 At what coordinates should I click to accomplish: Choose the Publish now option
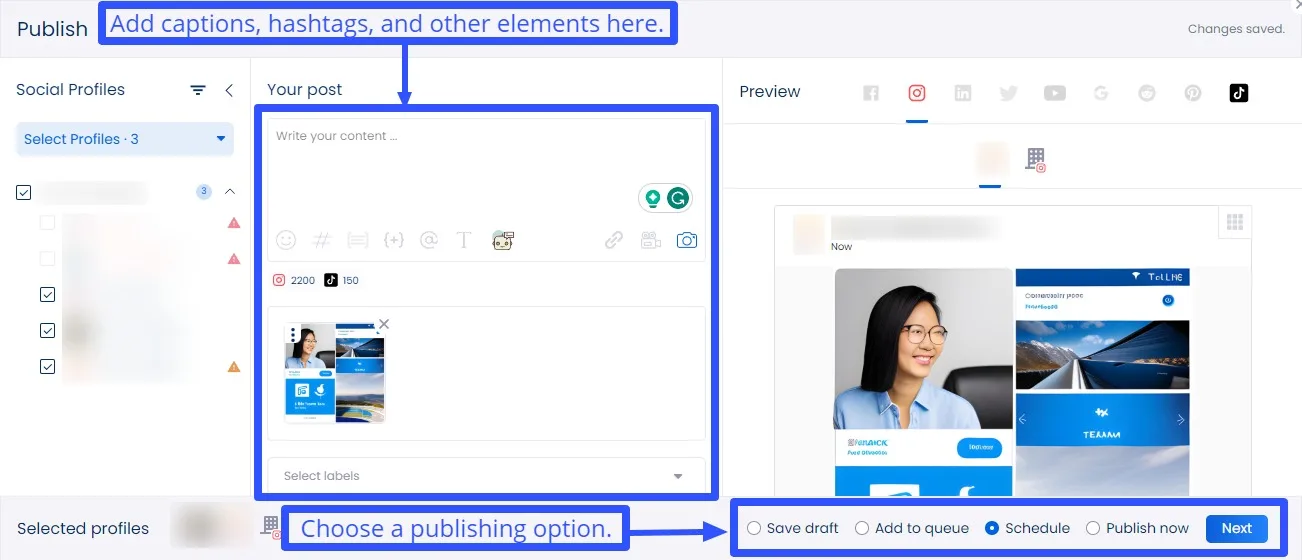tap(1093, 528)
